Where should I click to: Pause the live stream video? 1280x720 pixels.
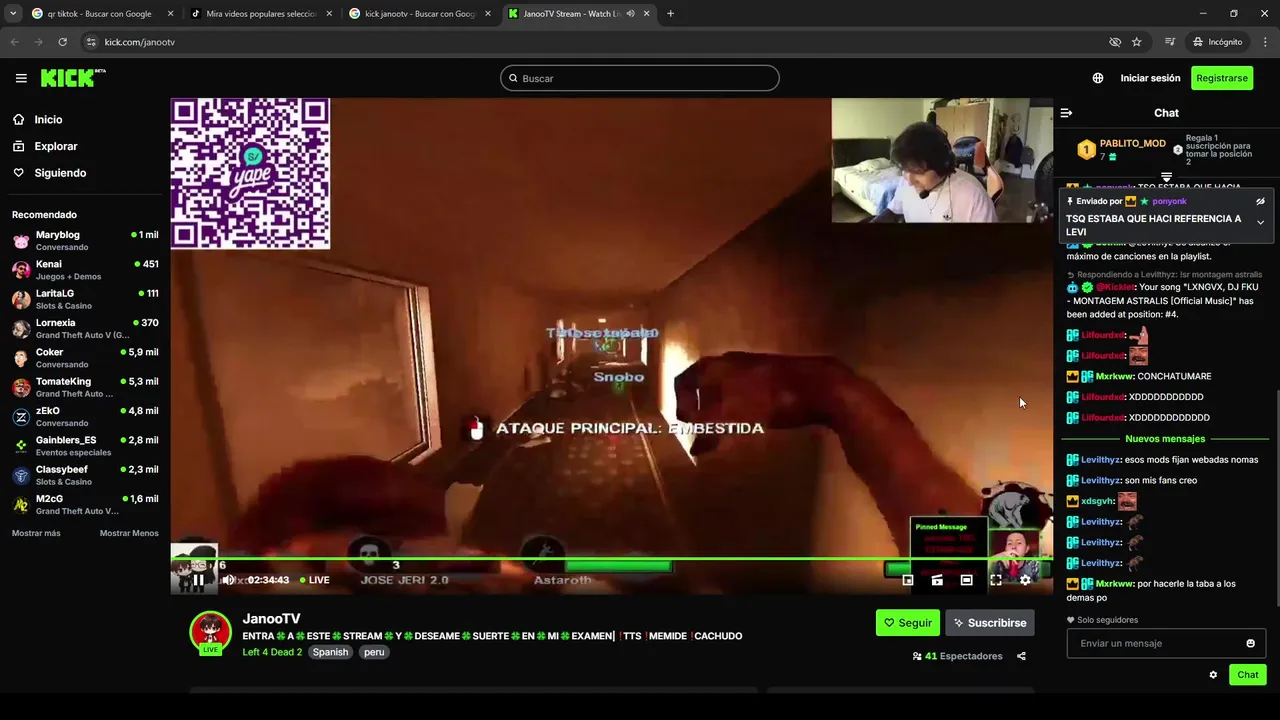point(198,580)
